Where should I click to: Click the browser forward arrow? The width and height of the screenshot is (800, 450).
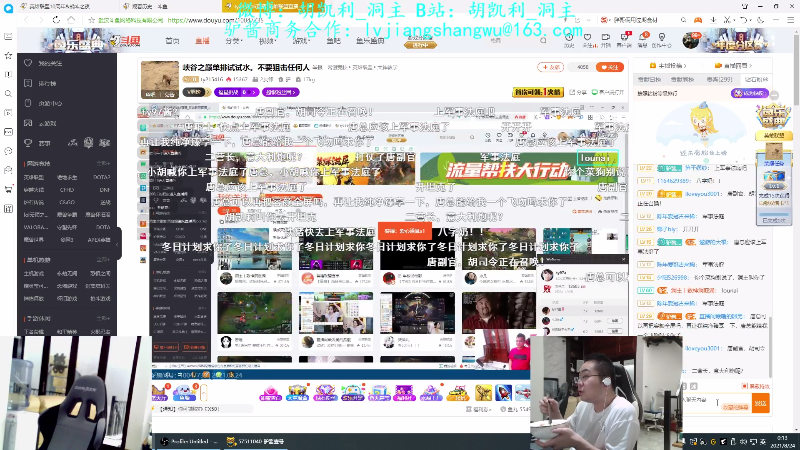point(40,20)
